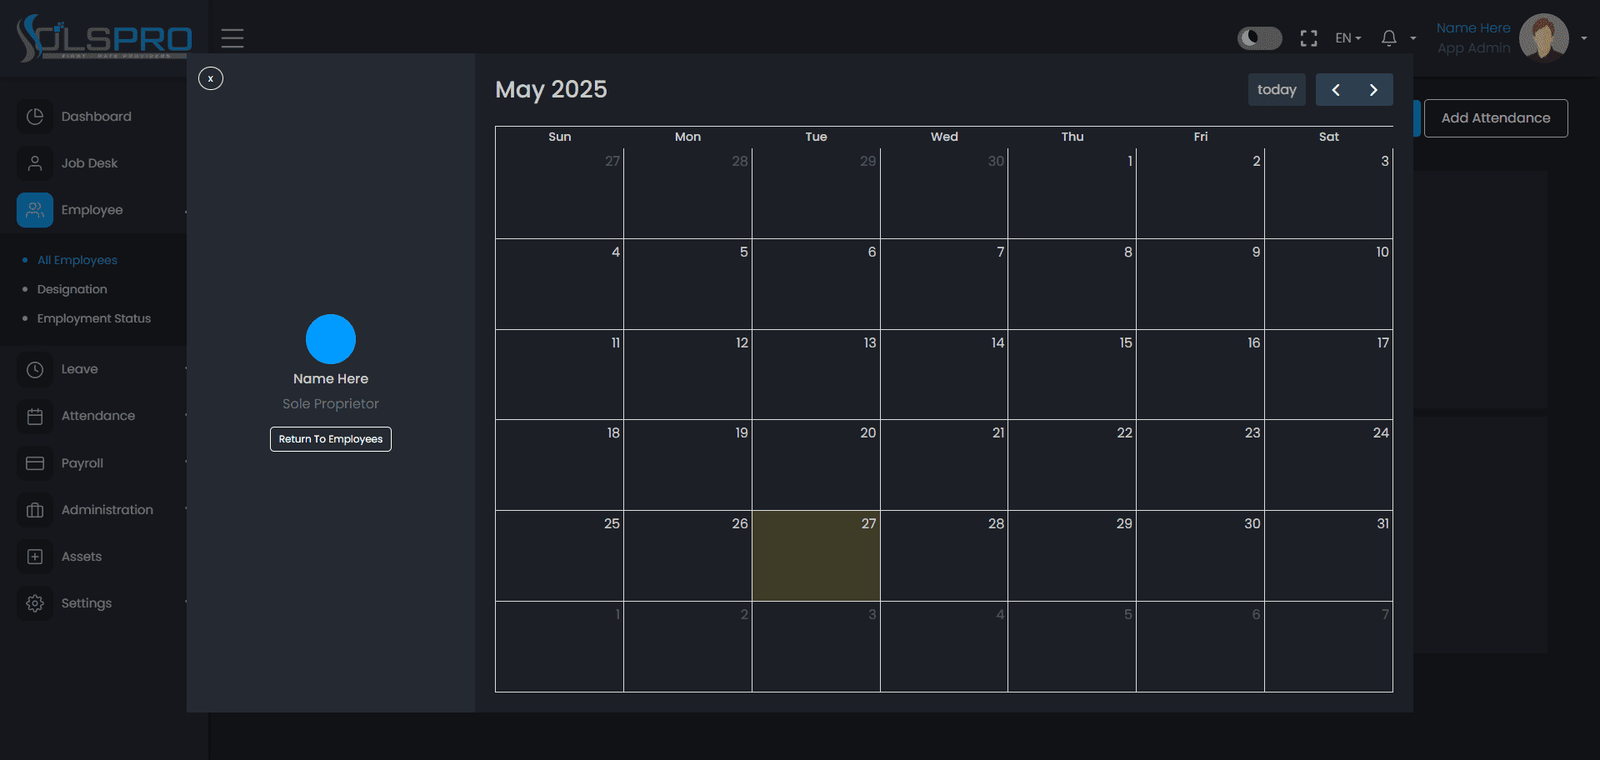Click the Sole Proprietor label
The height and width of the screenshot is (760, 1600).
pyautogui.click(x=331, y=404)
